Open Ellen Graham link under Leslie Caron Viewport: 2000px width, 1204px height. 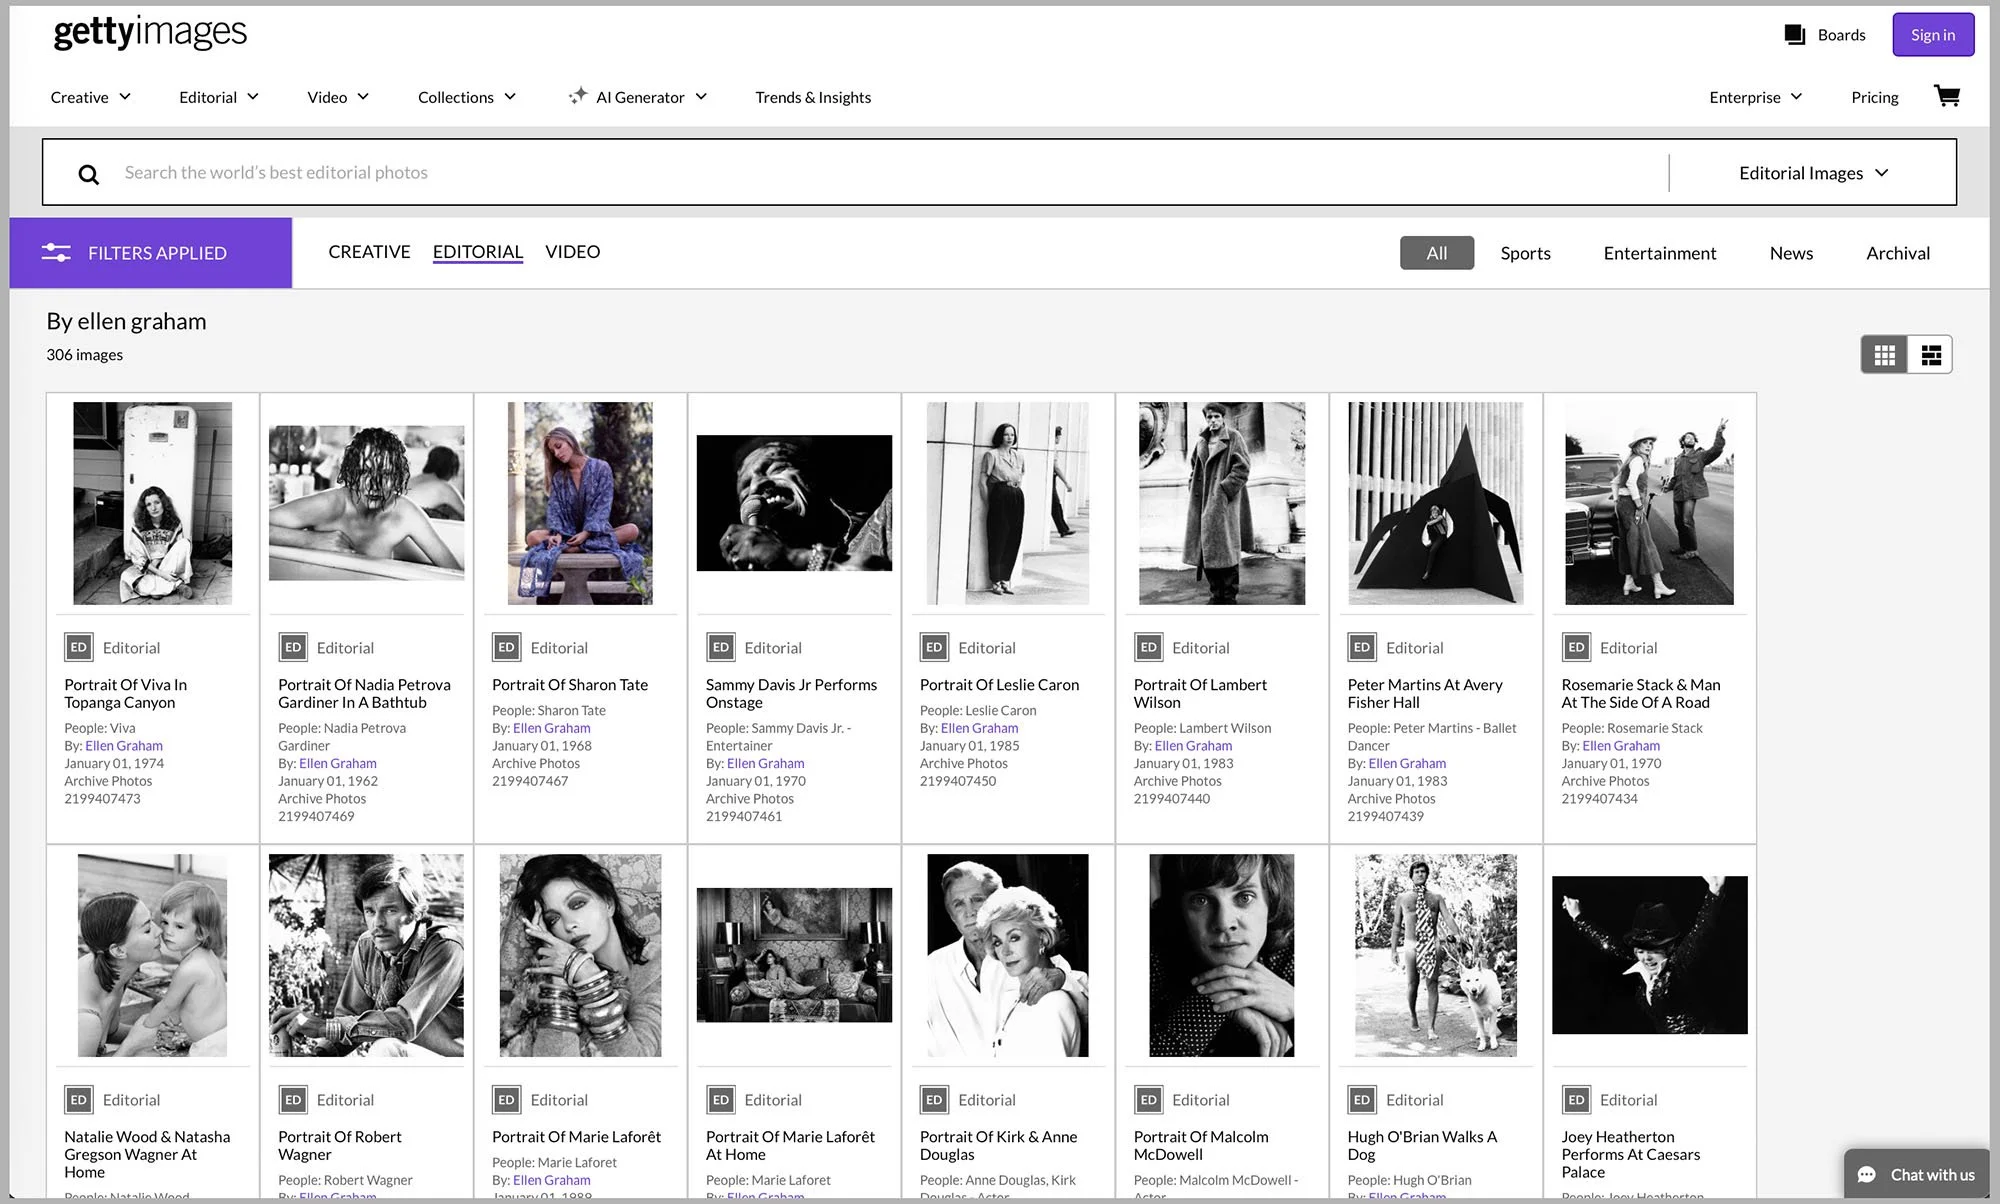[979, 728]
